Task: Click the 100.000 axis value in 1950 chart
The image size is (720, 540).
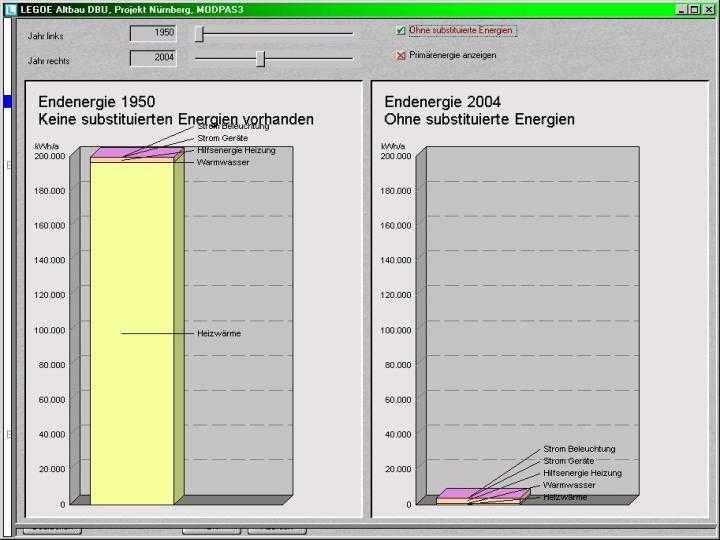Action: click(50, 330)
